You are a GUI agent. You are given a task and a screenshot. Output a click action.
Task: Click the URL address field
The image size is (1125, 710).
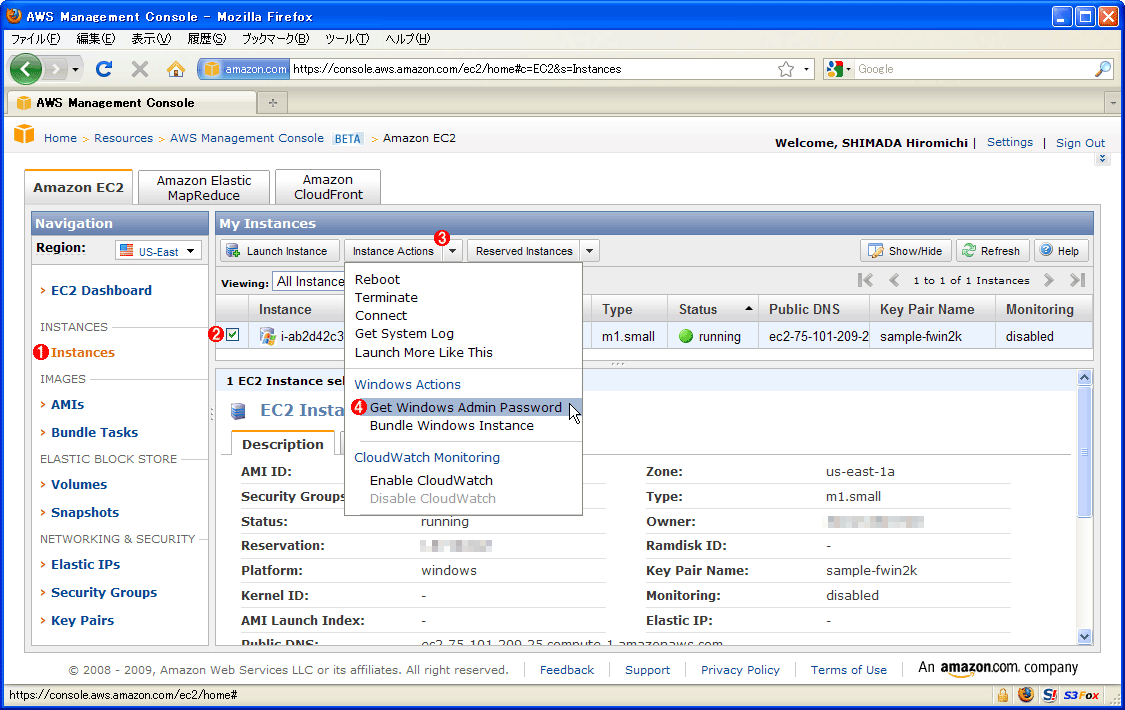531,69
